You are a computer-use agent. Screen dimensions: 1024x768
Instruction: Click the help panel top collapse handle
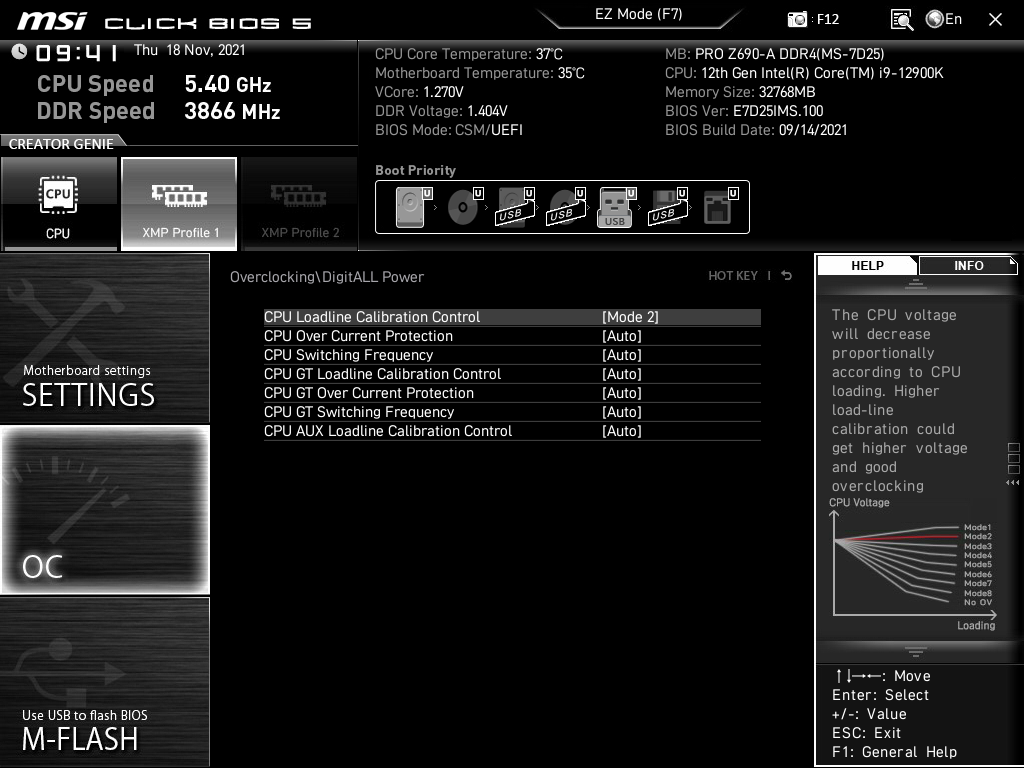coord(916,283)
